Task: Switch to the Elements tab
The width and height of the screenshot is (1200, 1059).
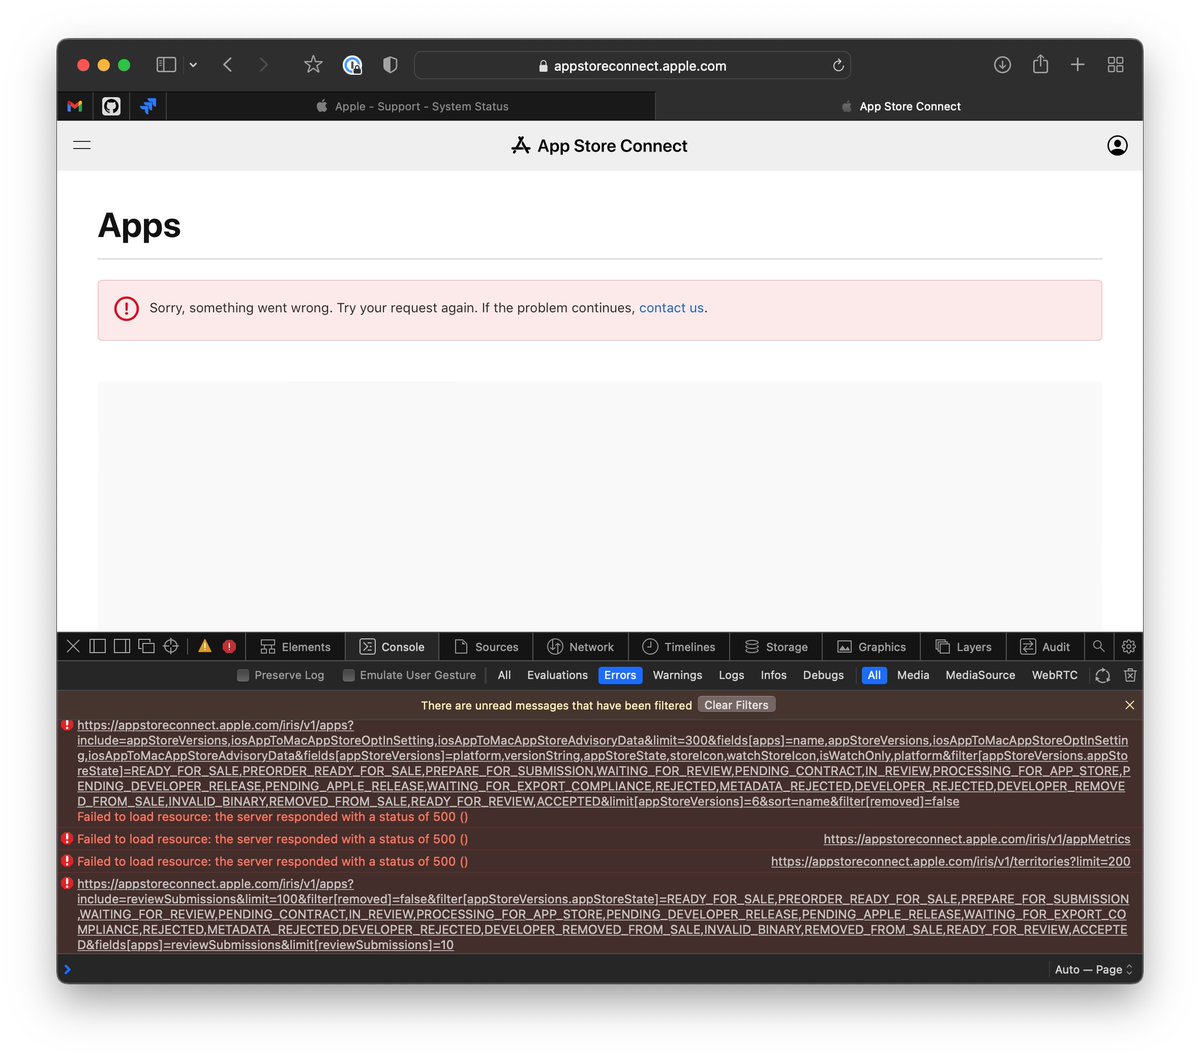Action: click(x=295, y=647)
